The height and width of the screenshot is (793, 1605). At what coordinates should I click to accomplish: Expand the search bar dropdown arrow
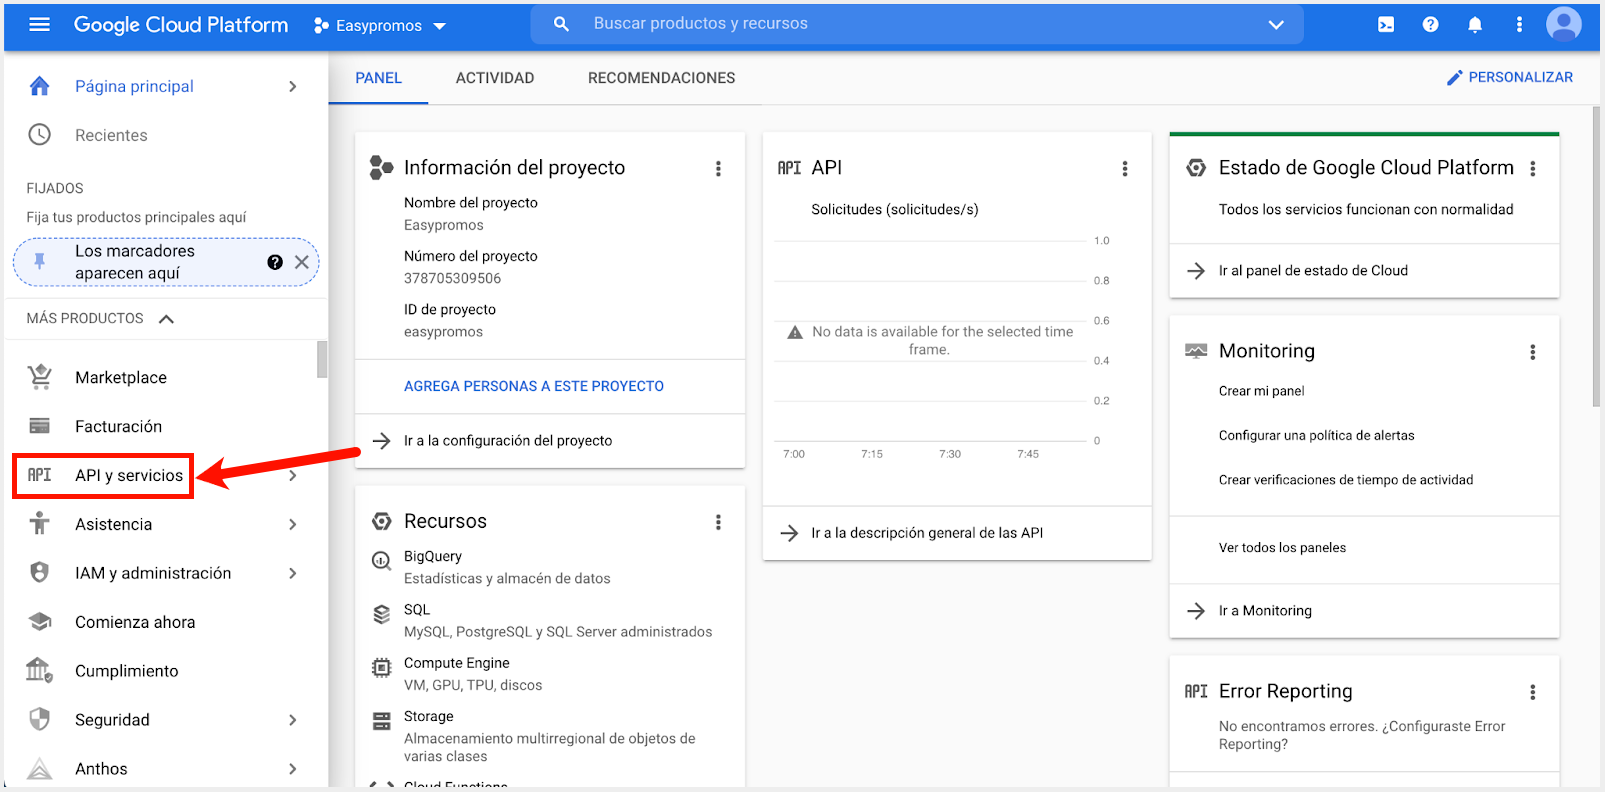(x=1276, y=24)
